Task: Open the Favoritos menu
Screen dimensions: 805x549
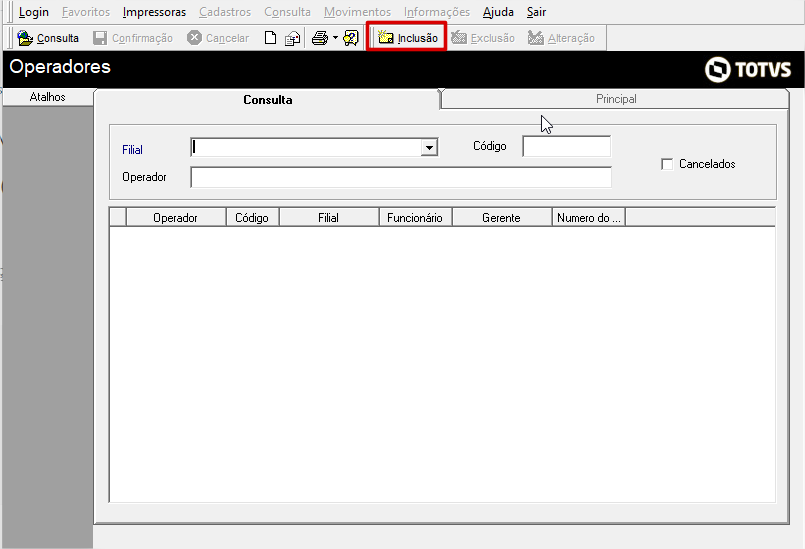Action: point(86,12)
